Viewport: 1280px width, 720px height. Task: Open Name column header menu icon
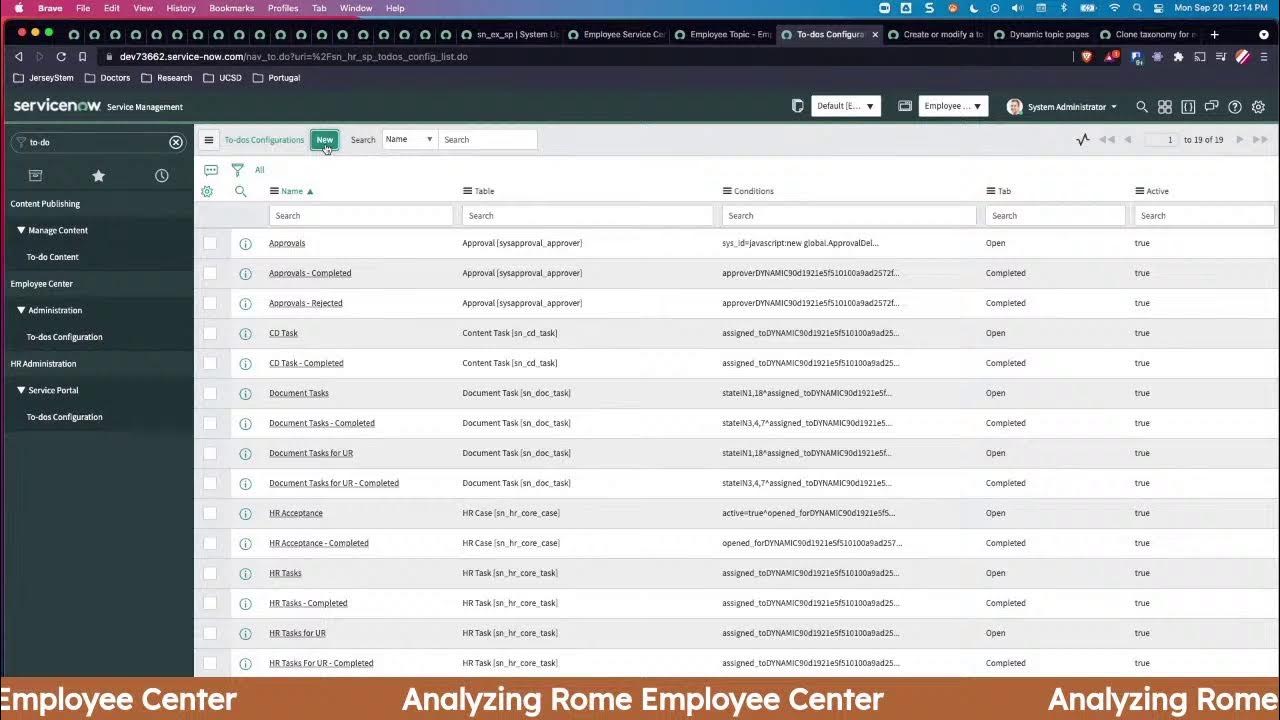click(x=275, y=191)
